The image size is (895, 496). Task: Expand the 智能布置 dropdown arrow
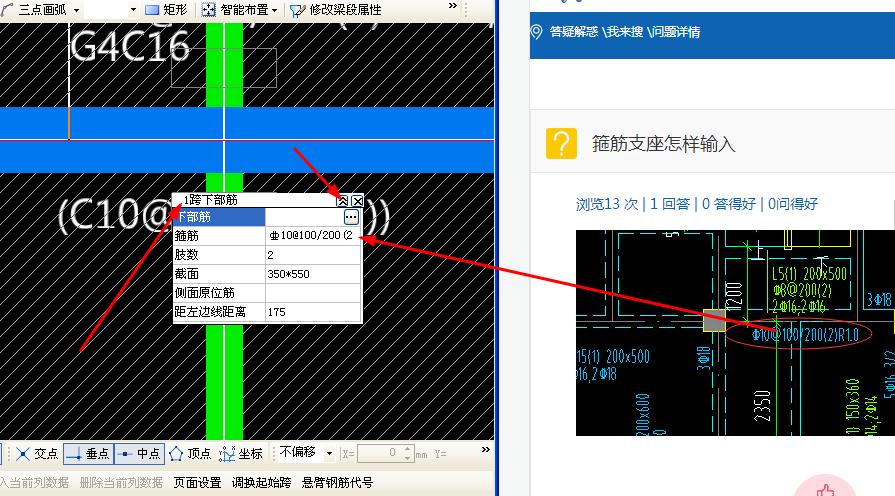[x=275, y=10]
